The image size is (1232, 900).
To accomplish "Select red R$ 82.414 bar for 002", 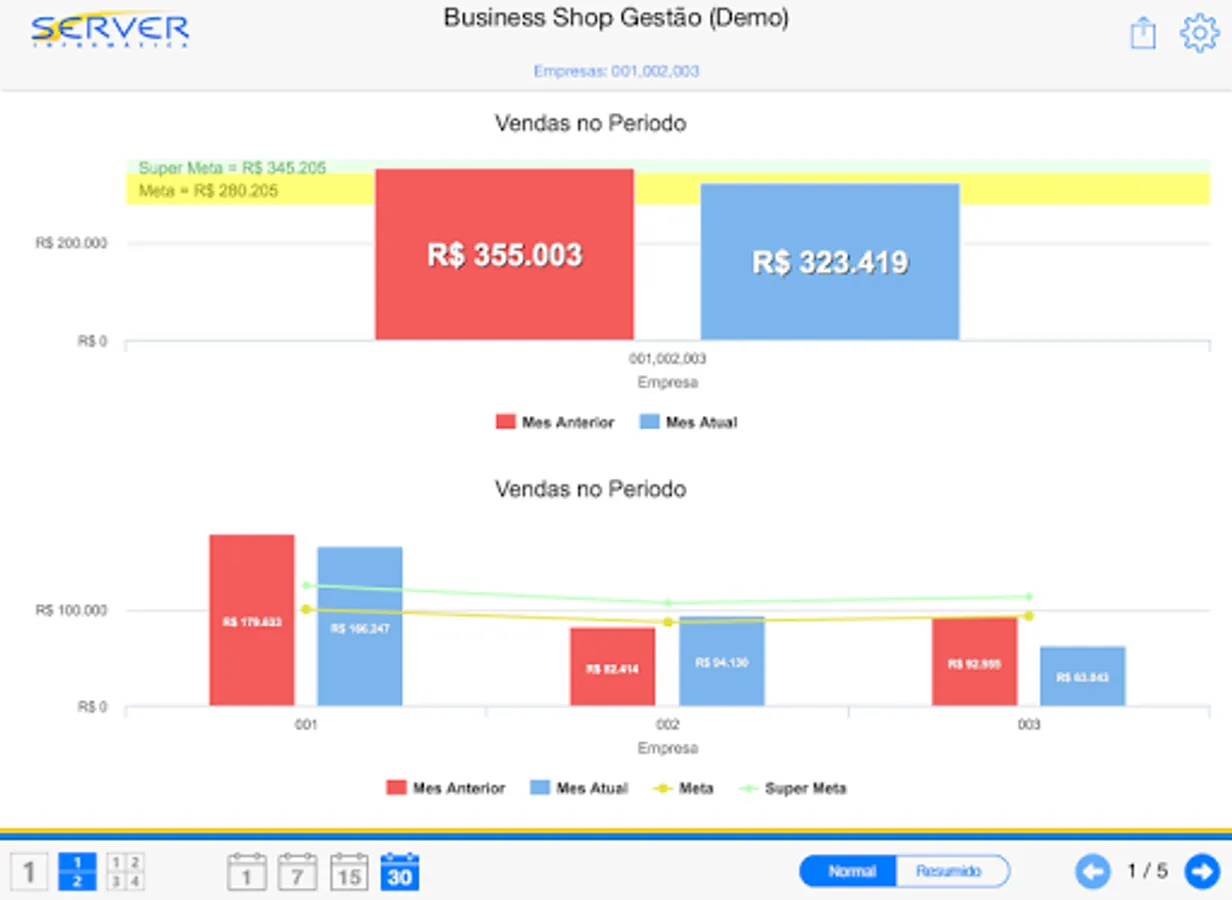I will (613, 667).
